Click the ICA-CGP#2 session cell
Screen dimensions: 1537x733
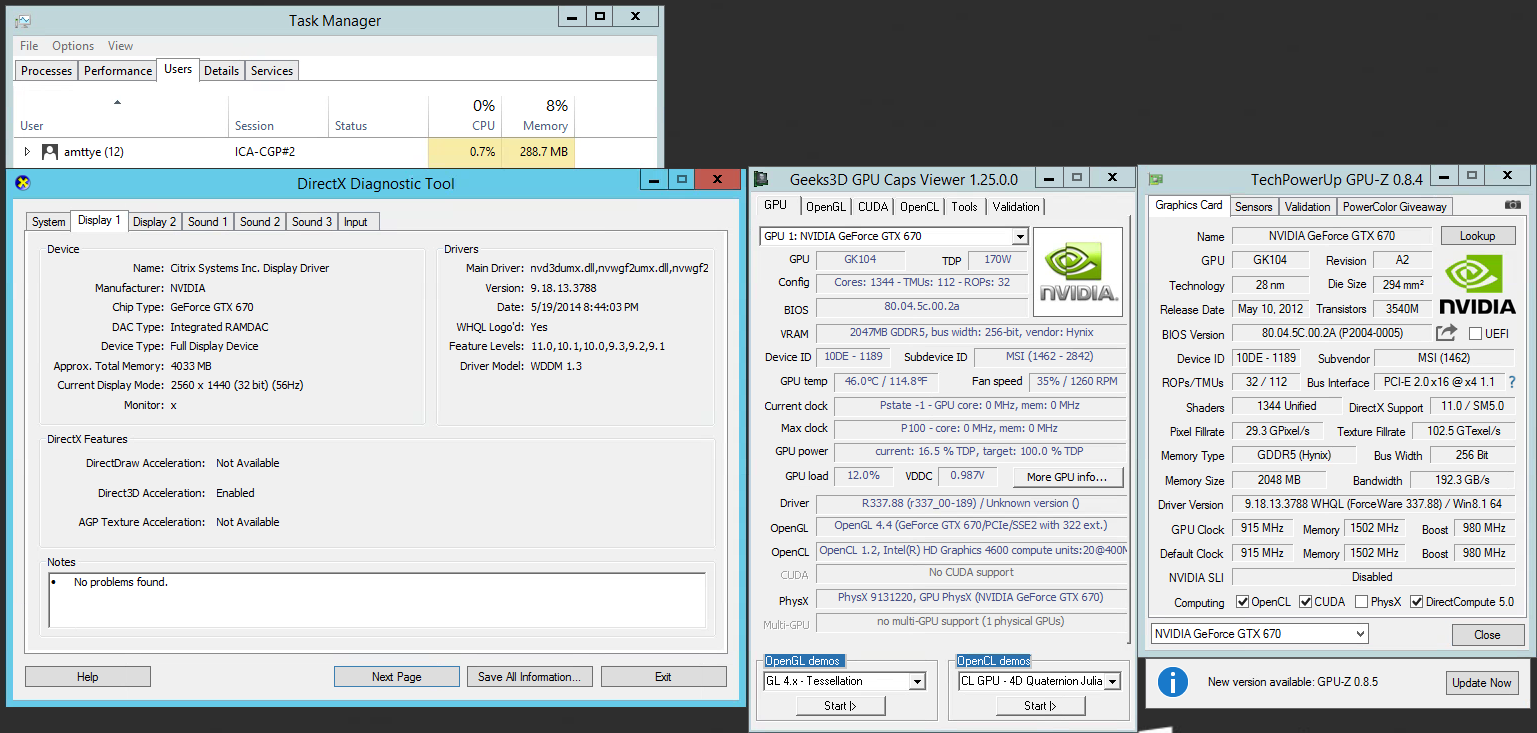point(265,152)
